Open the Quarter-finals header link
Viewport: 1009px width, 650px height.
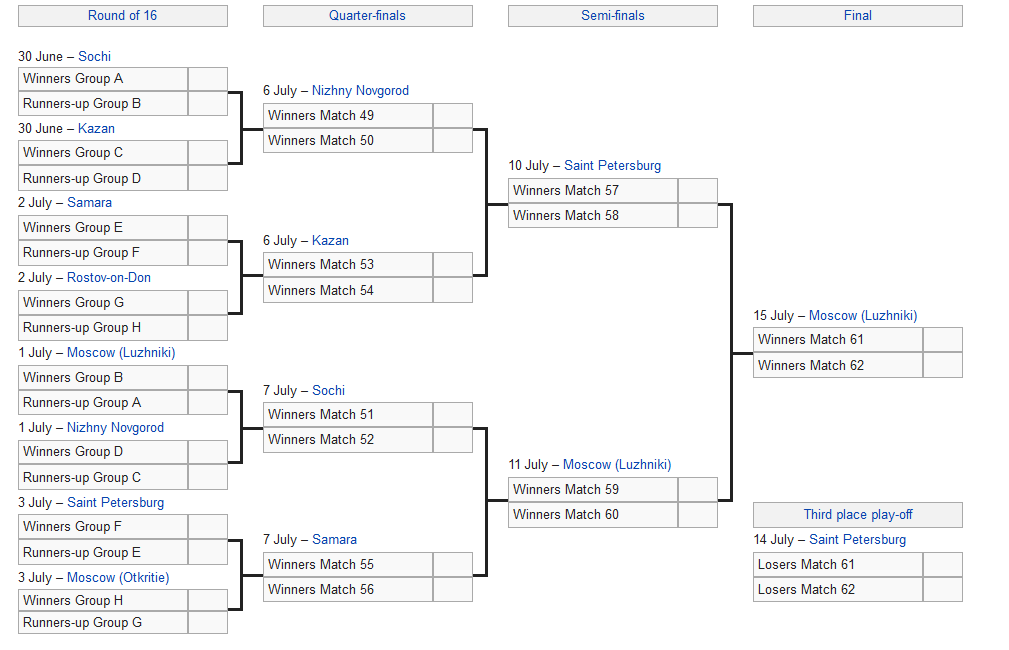[367, 16]
